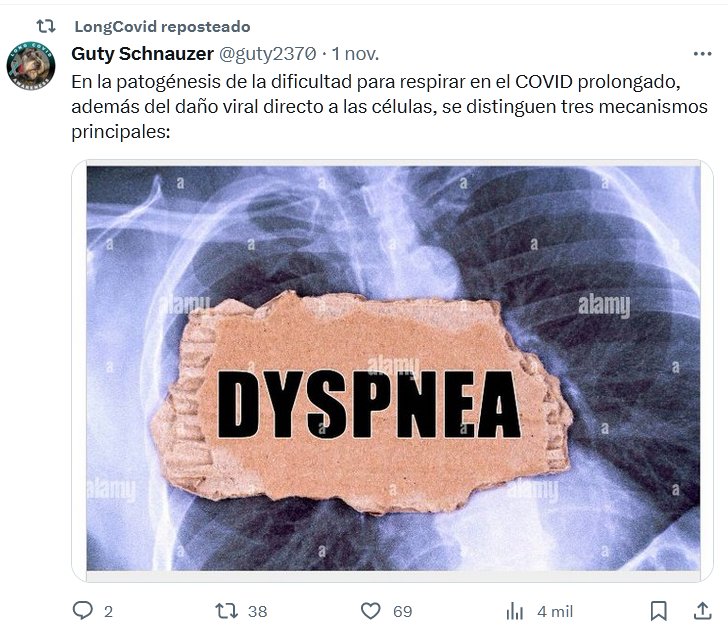Repost the tweet via retweet icon
728x636 pixels.
pyautogui.click(x=227, y=610)
